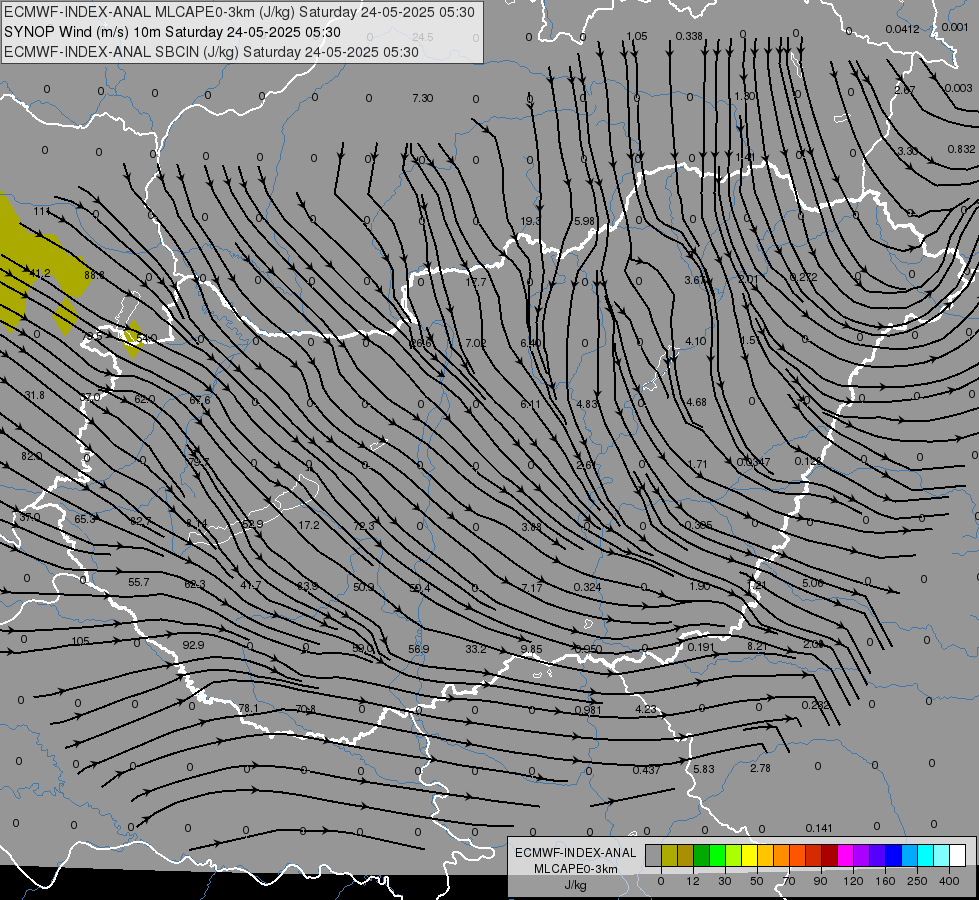Click the map value 19.3

tap(531, 221)
